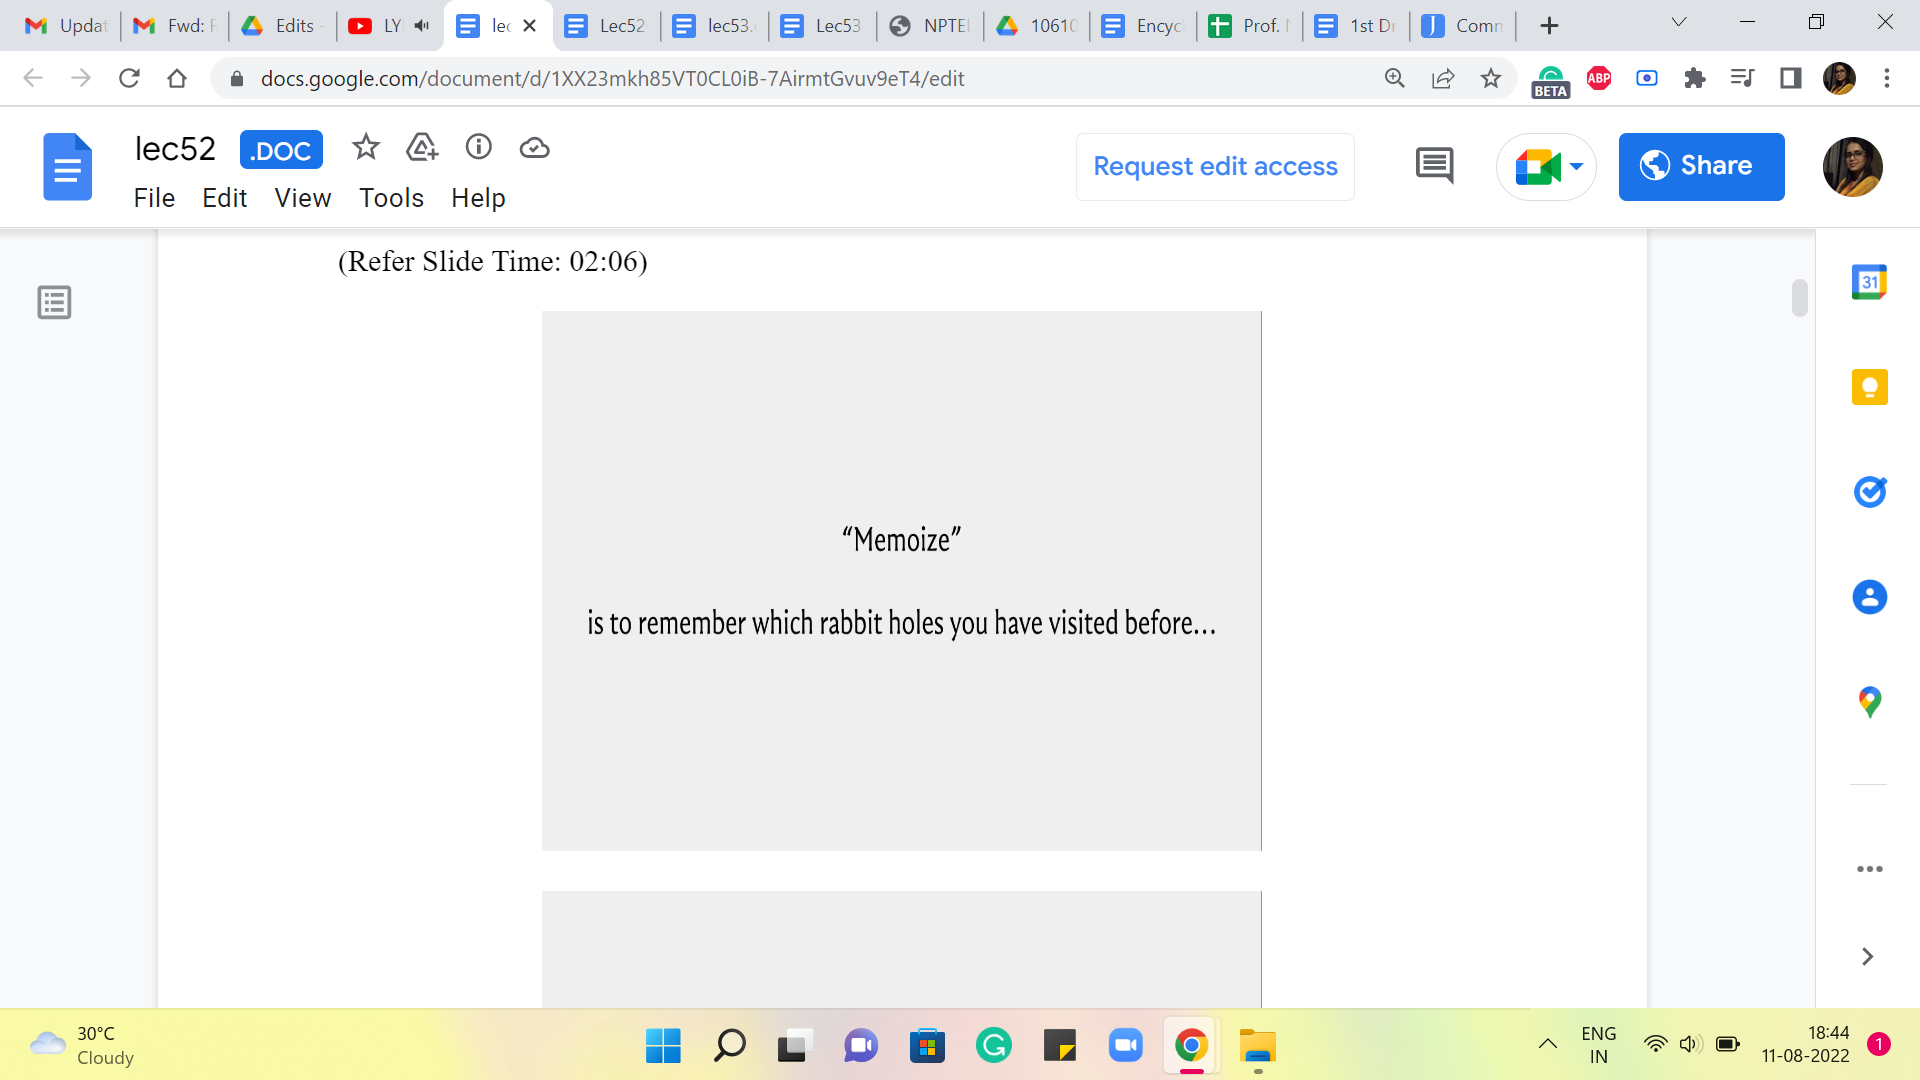Open a new browser tab
Screen dimensions: 1920x1080
coord(1549,26)
